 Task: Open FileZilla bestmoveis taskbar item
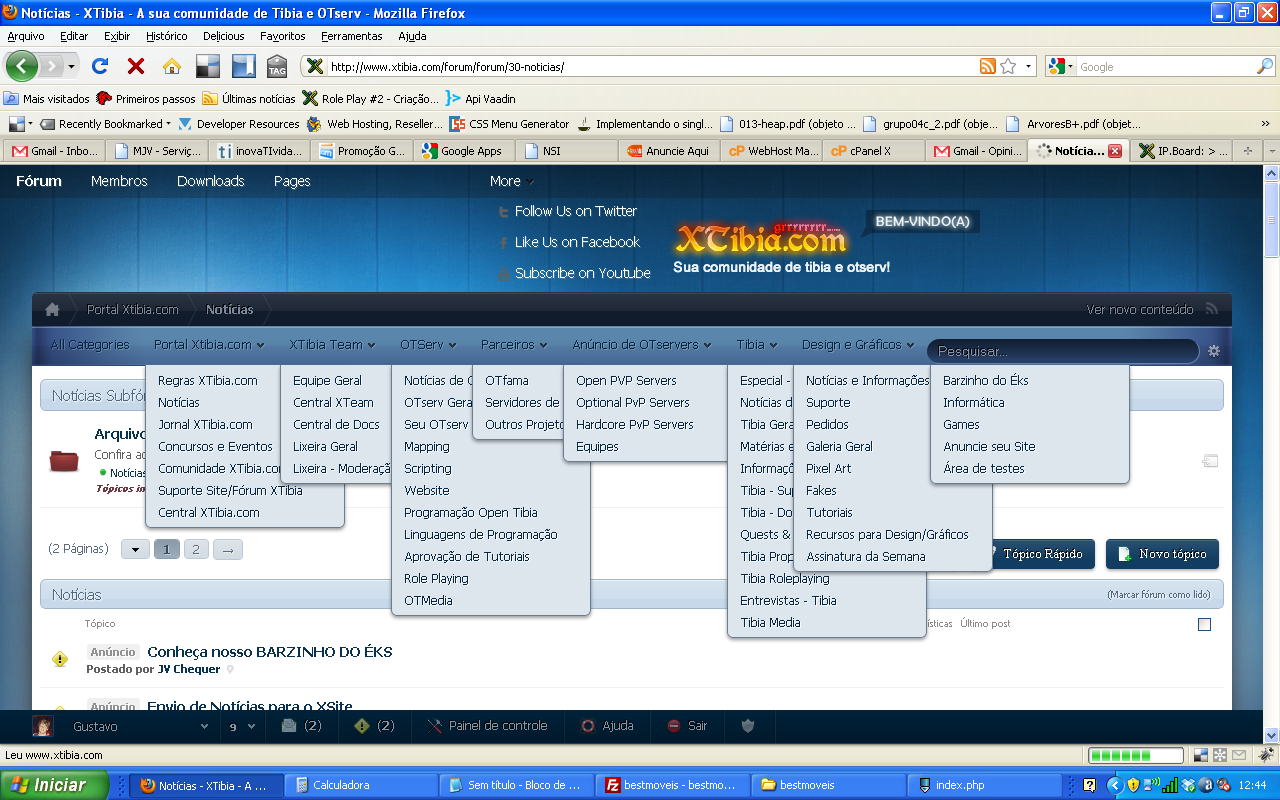(671, 785)
